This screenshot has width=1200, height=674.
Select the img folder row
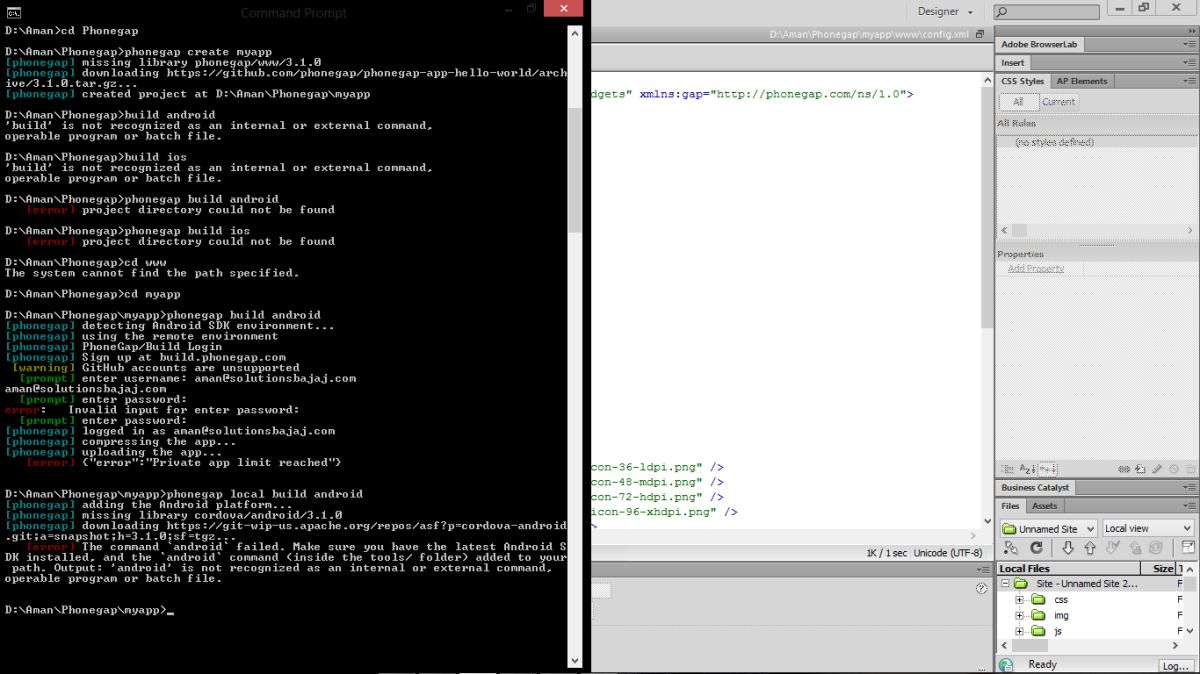tap(1090, 615)
